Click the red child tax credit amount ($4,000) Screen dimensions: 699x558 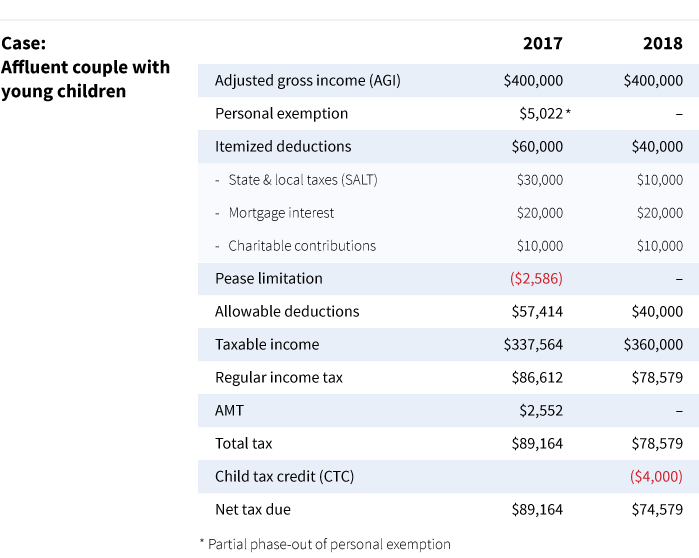pyautogui.click(x=656, y=477)
